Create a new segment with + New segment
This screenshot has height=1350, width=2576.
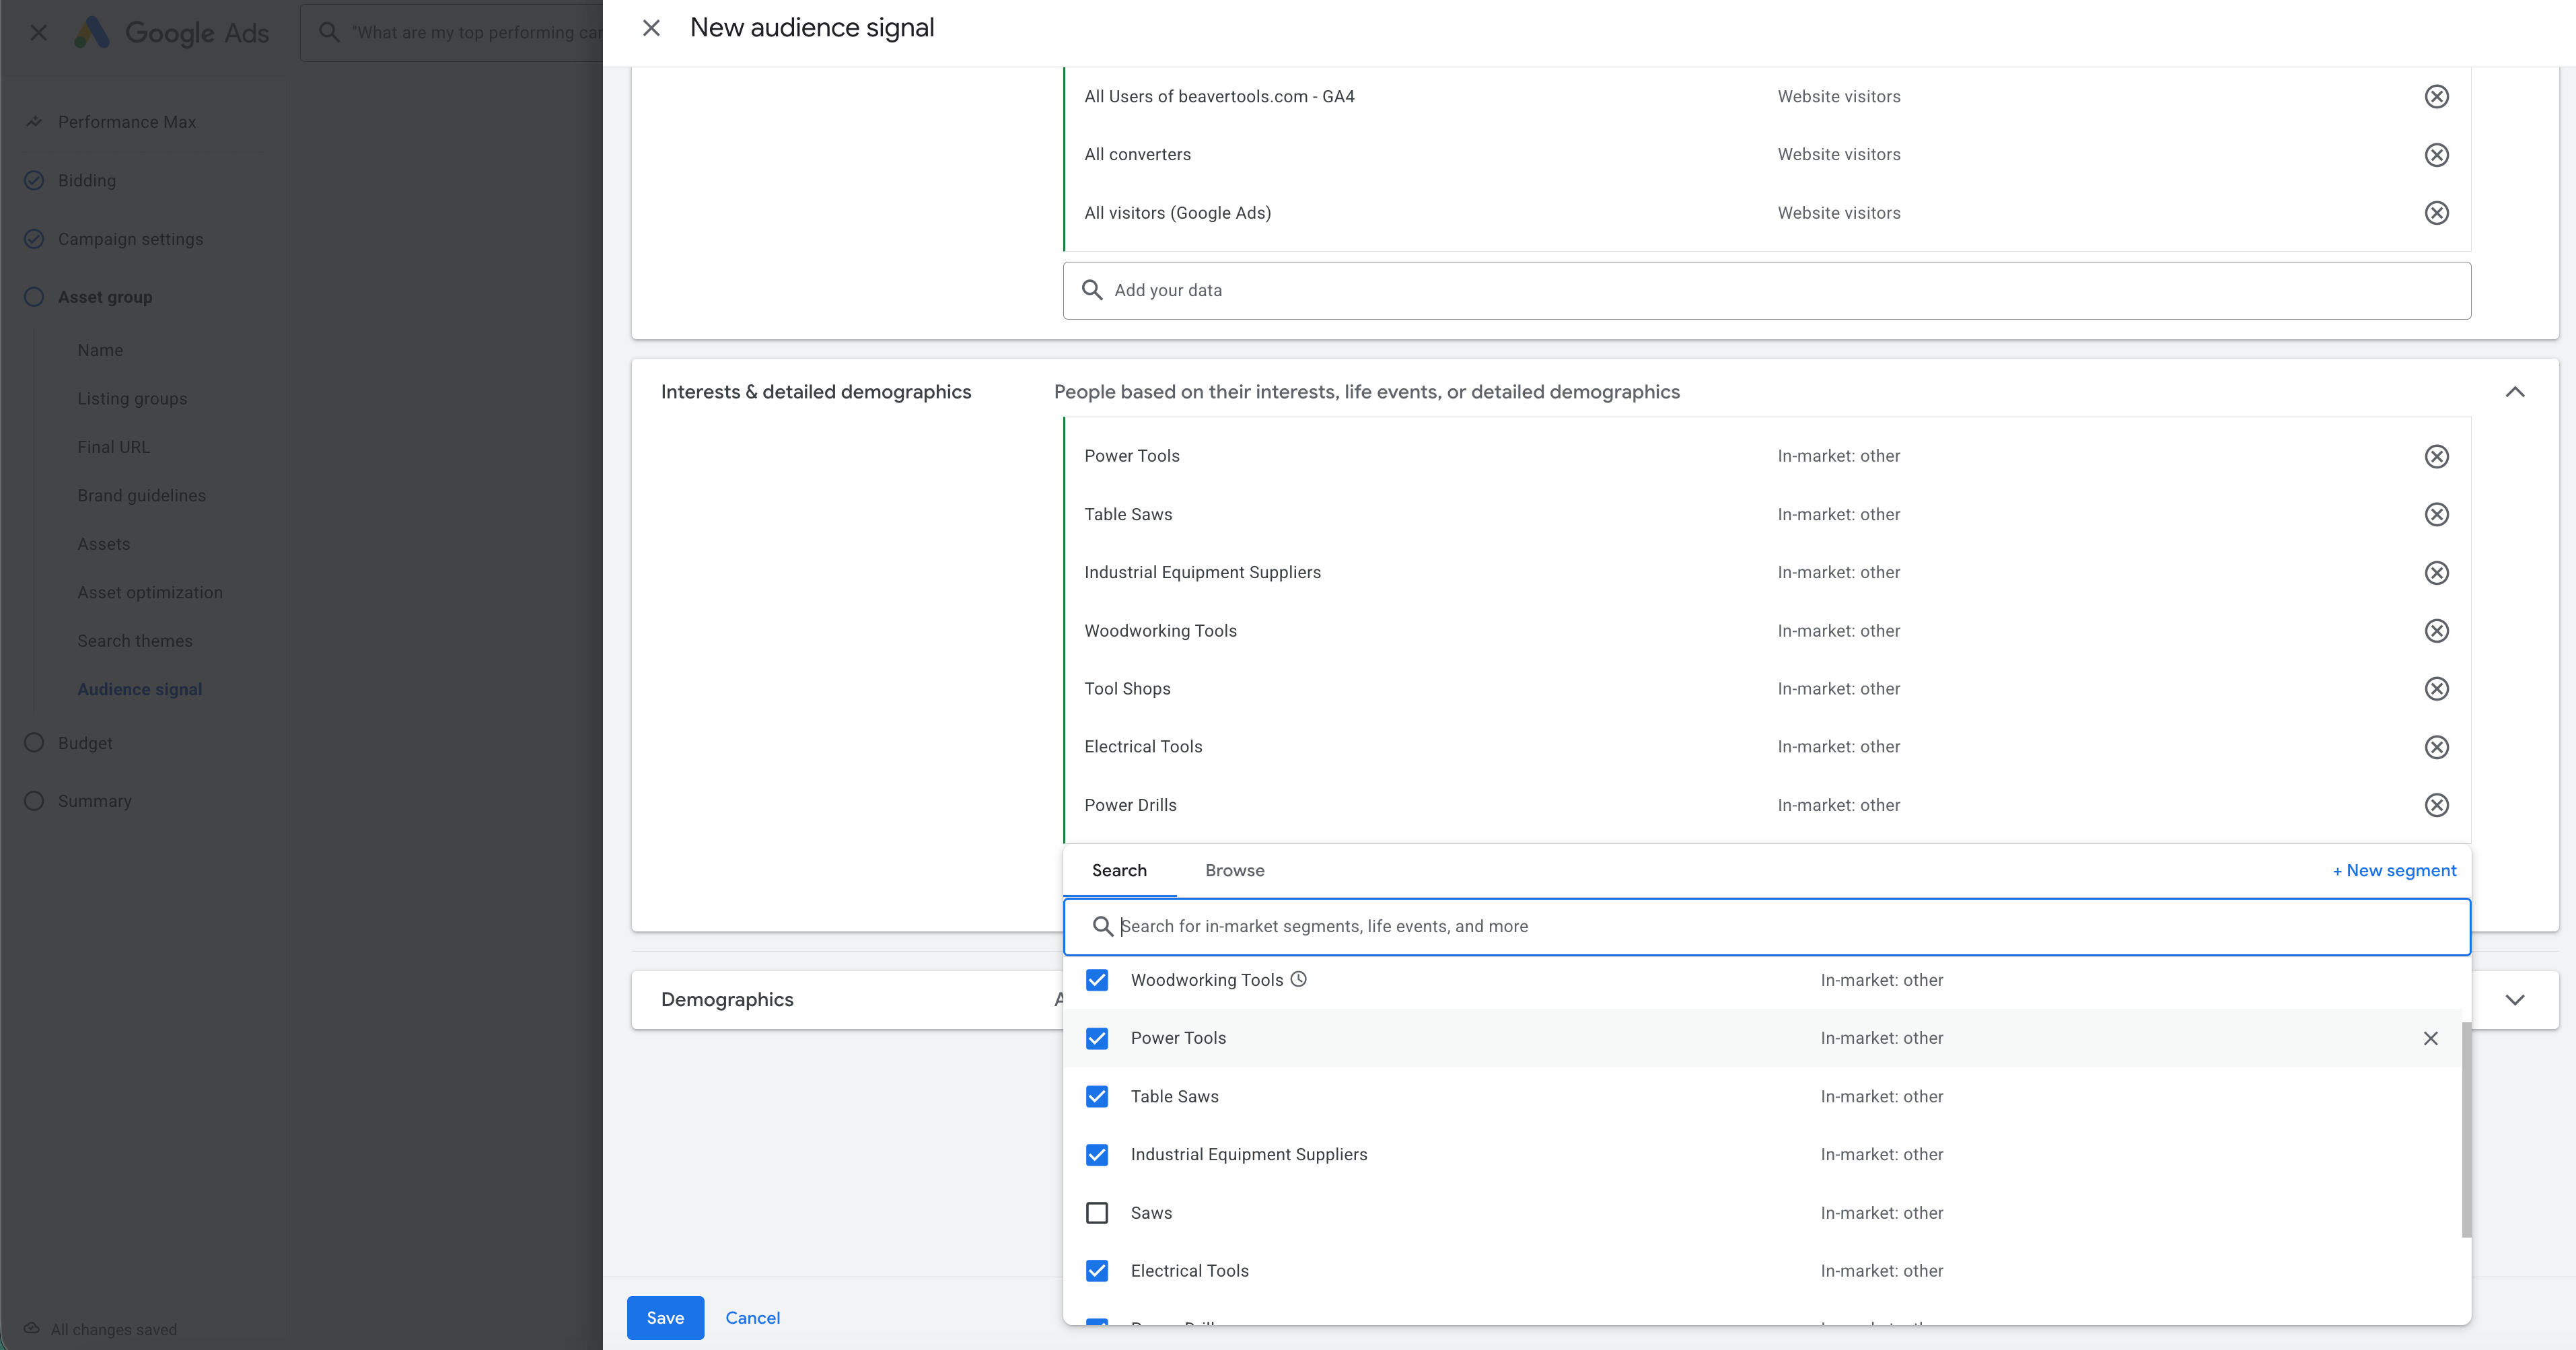(2394, 870)
